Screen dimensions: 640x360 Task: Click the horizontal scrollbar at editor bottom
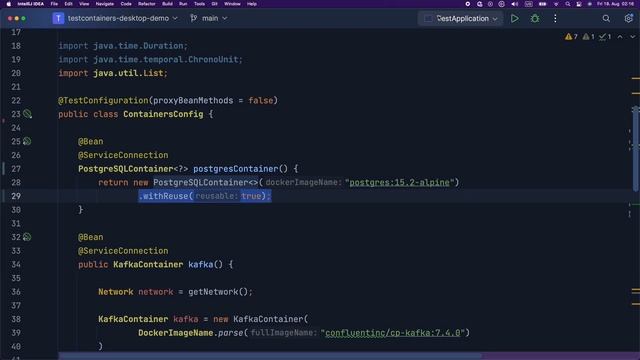269,357
